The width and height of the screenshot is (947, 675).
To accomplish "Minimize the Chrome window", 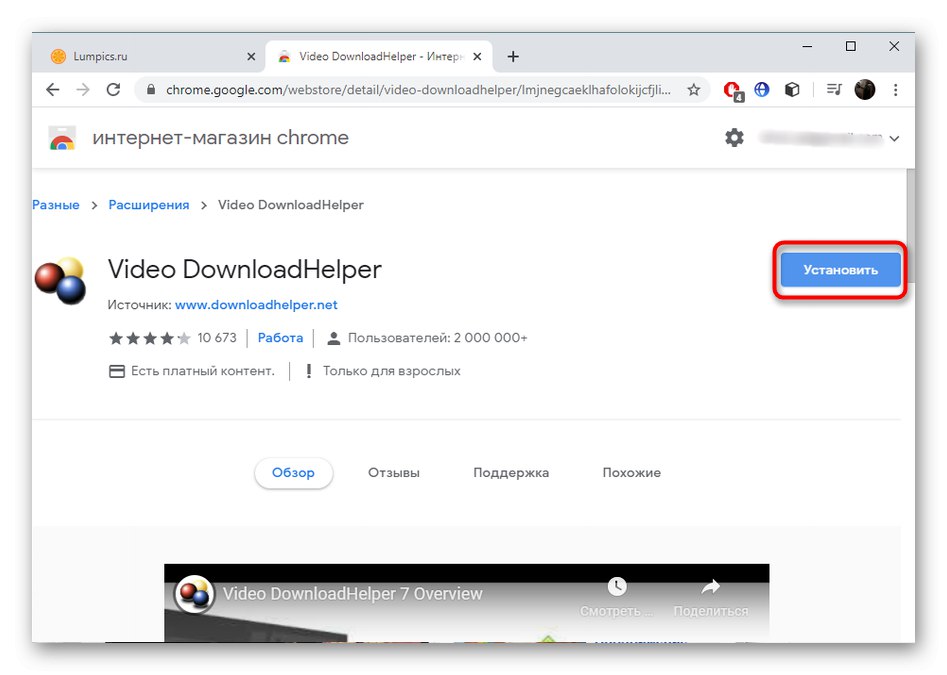I will pos(807,46).
